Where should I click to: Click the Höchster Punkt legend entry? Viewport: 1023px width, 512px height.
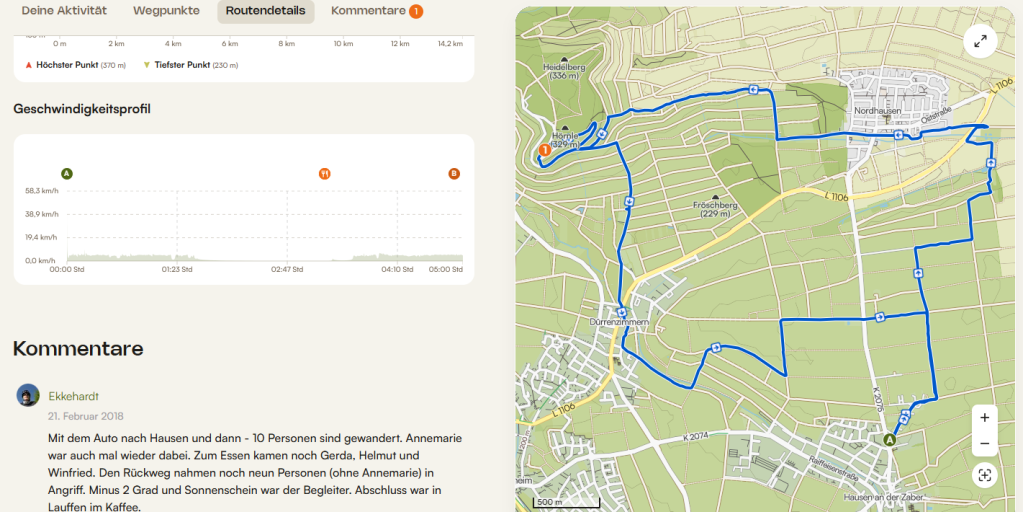pos(76,65)
